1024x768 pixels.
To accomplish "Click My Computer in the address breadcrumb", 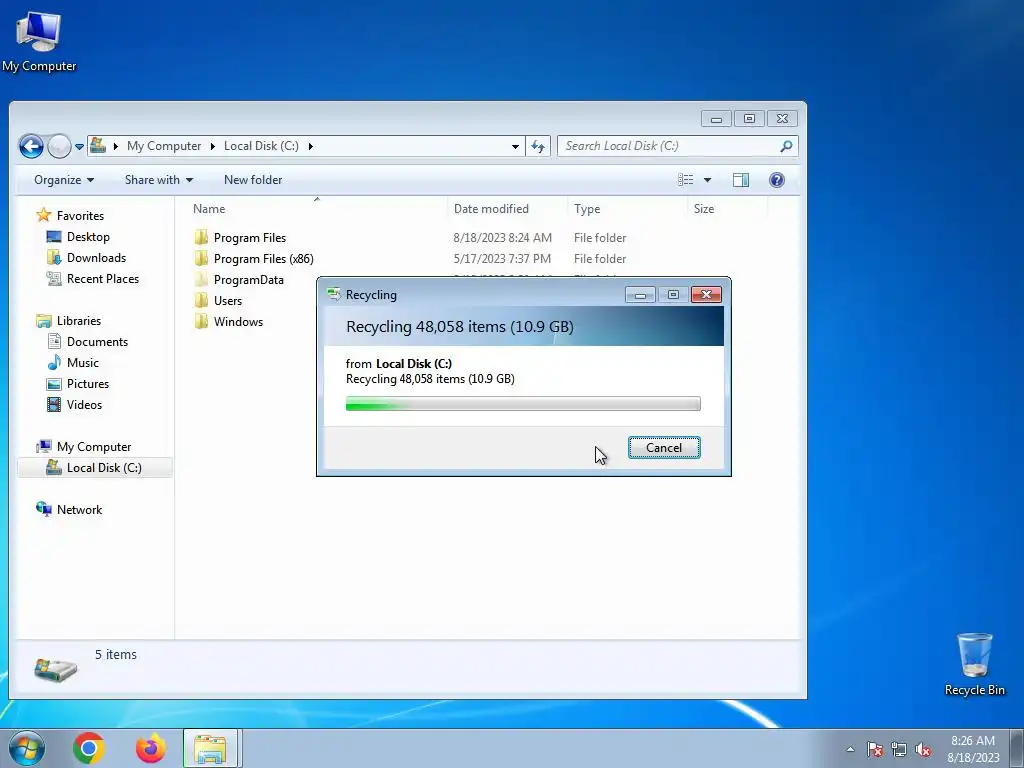I will pos(164,146).
